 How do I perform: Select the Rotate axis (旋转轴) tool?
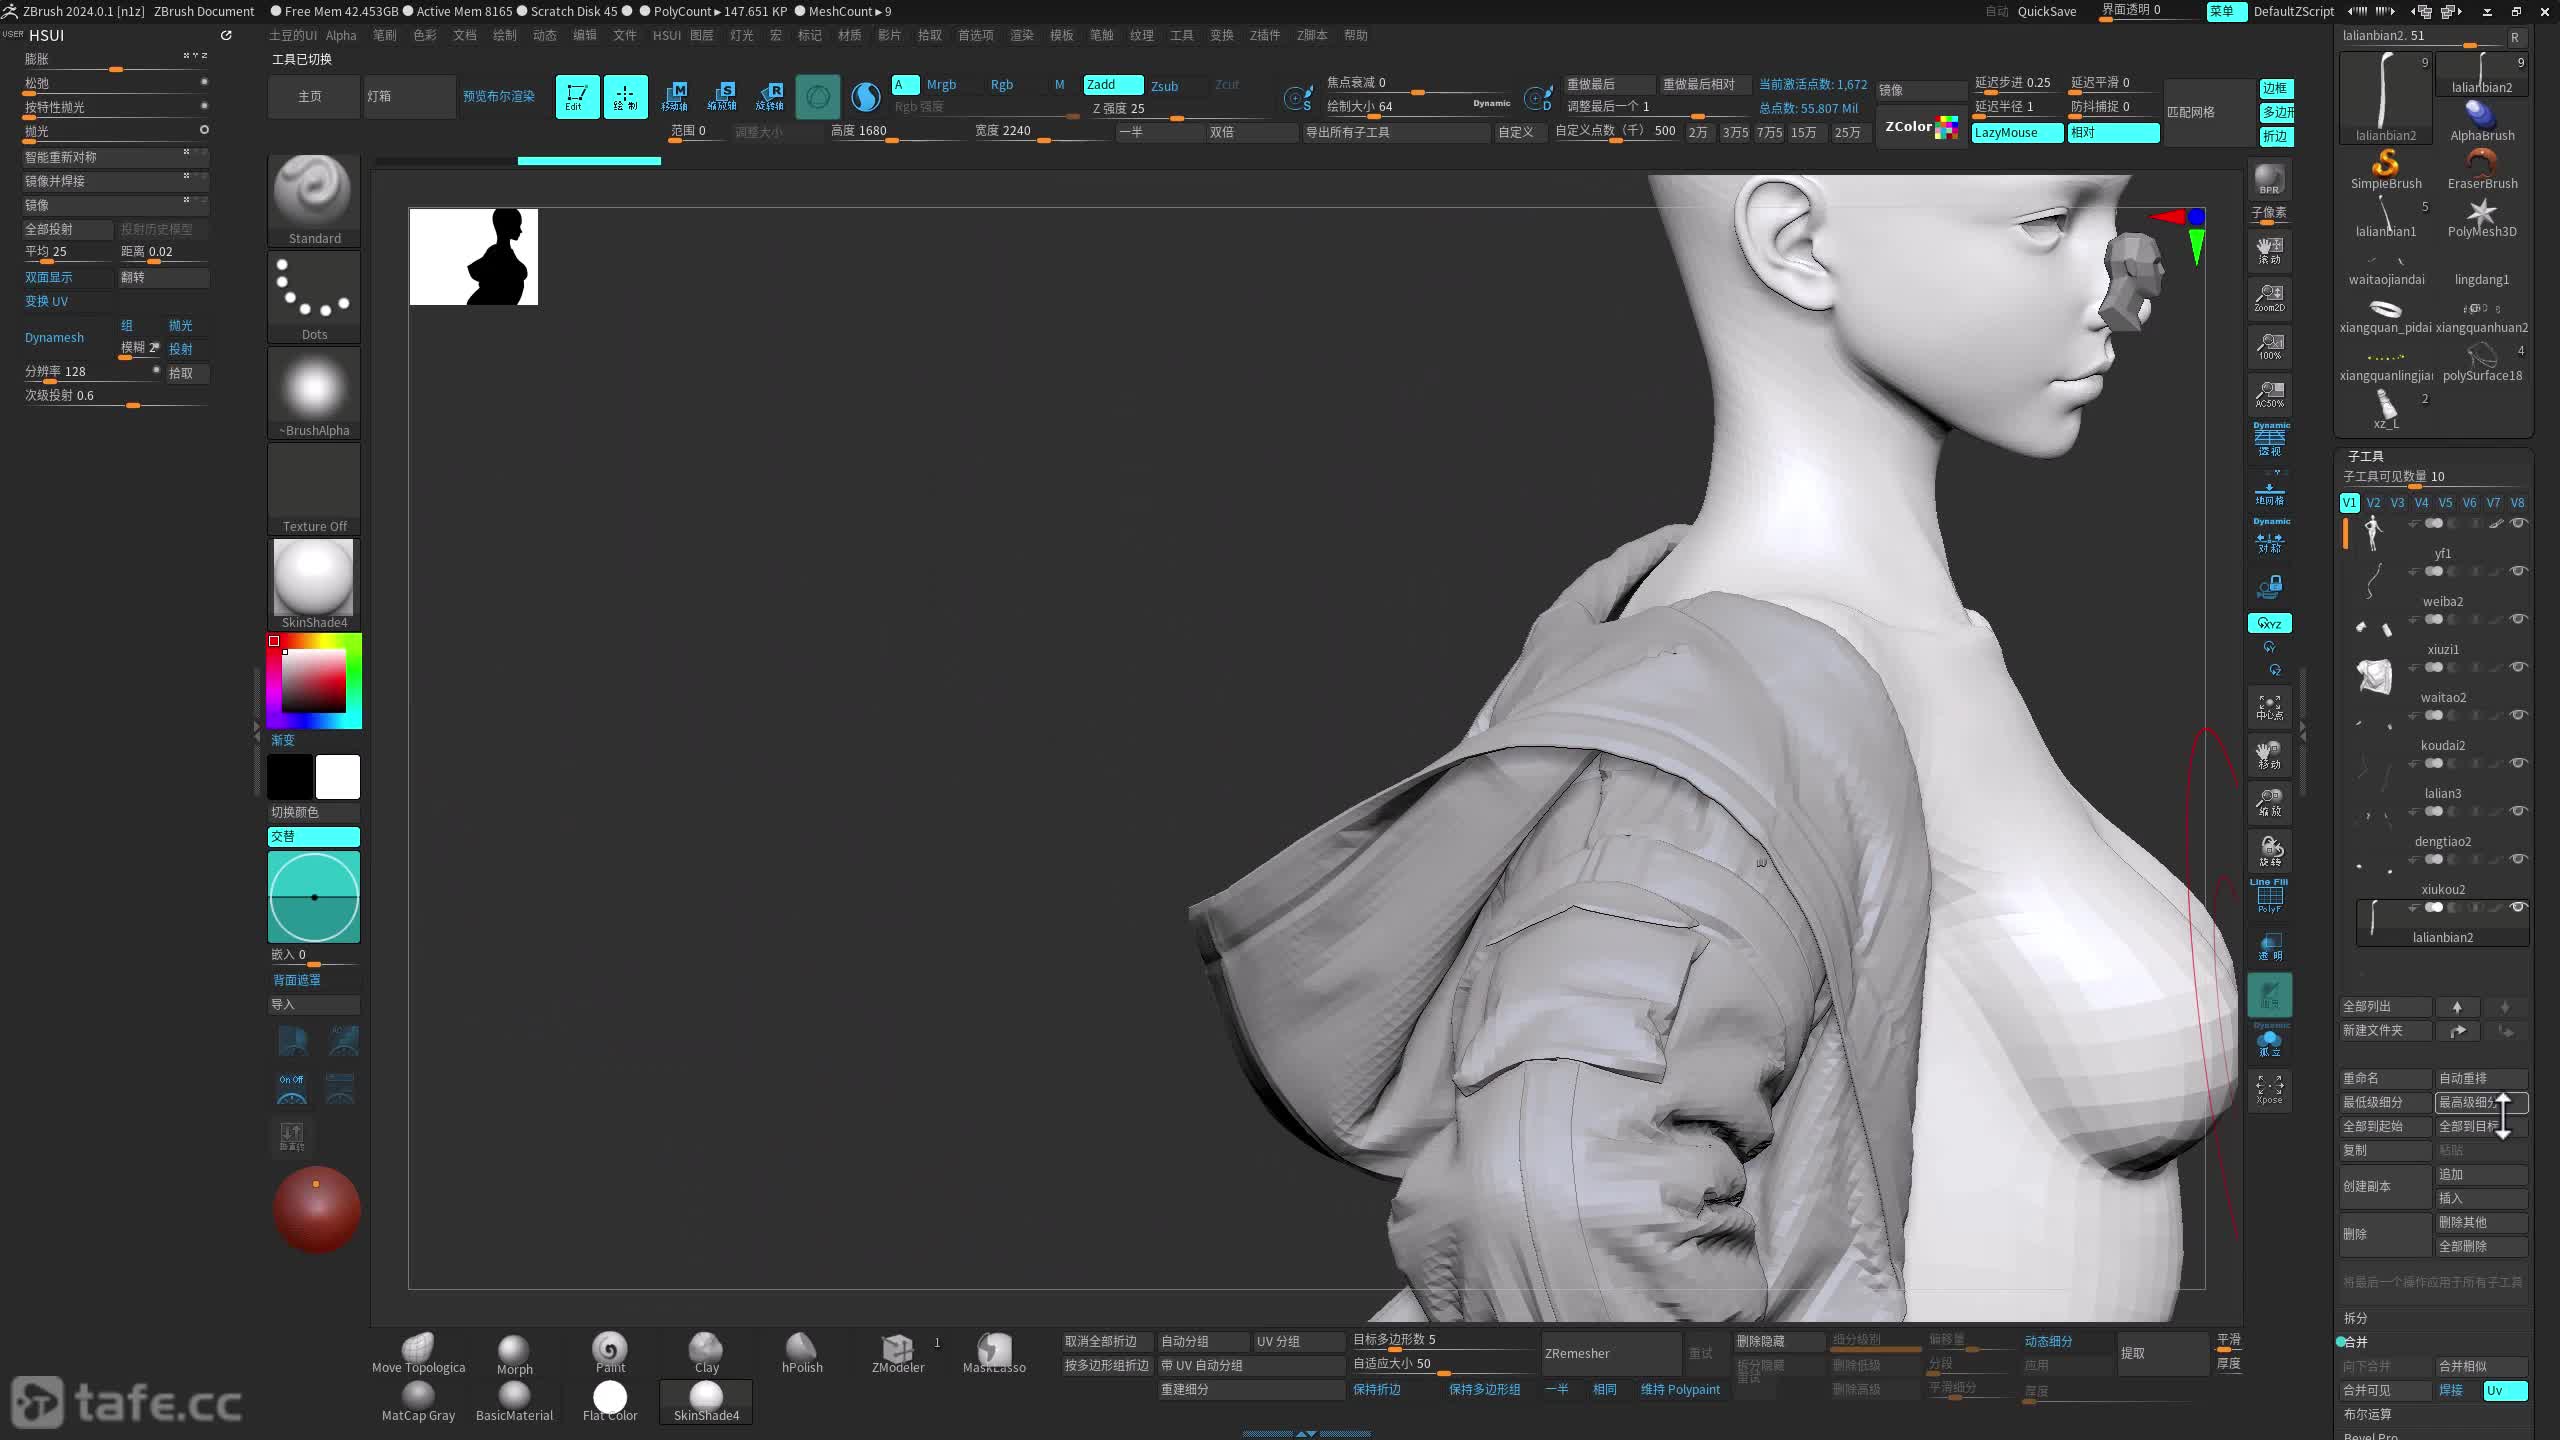click(x=770, y=97)
